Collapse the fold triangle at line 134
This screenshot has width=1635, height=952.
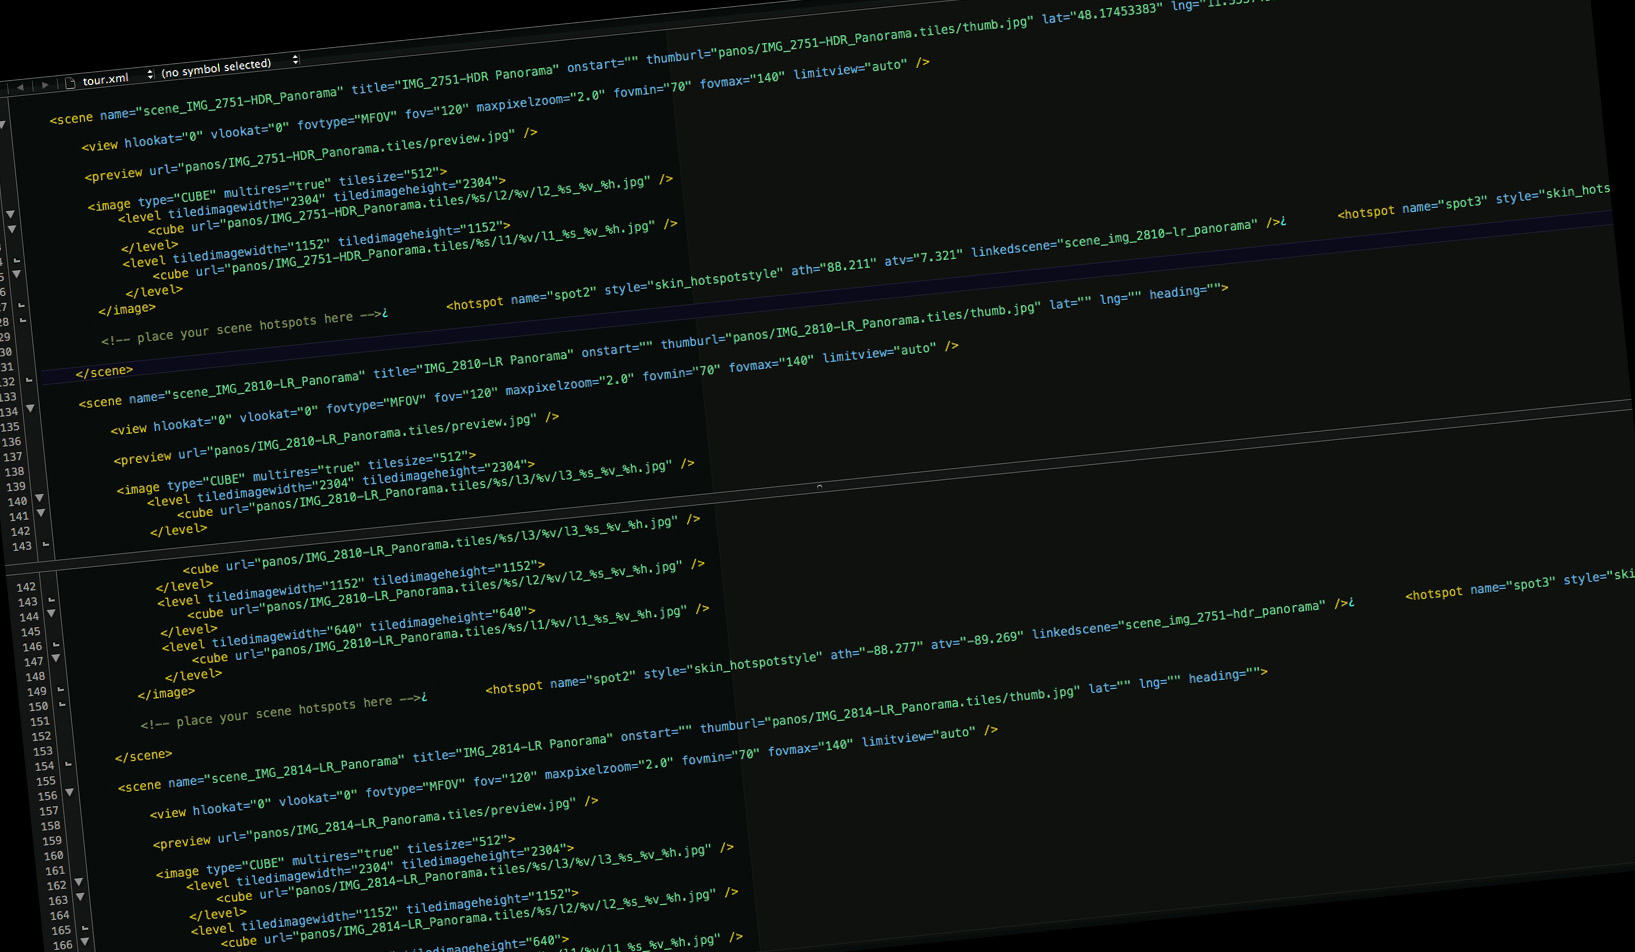31,408
